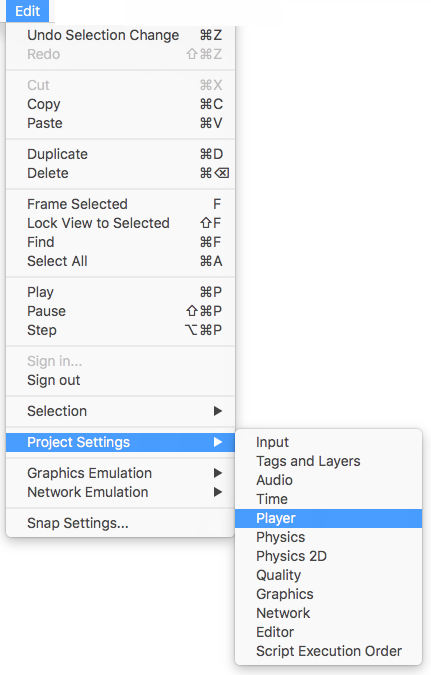431x675 pixels.
Task: Open the Project Settings submenu
Action: [121, 442]
